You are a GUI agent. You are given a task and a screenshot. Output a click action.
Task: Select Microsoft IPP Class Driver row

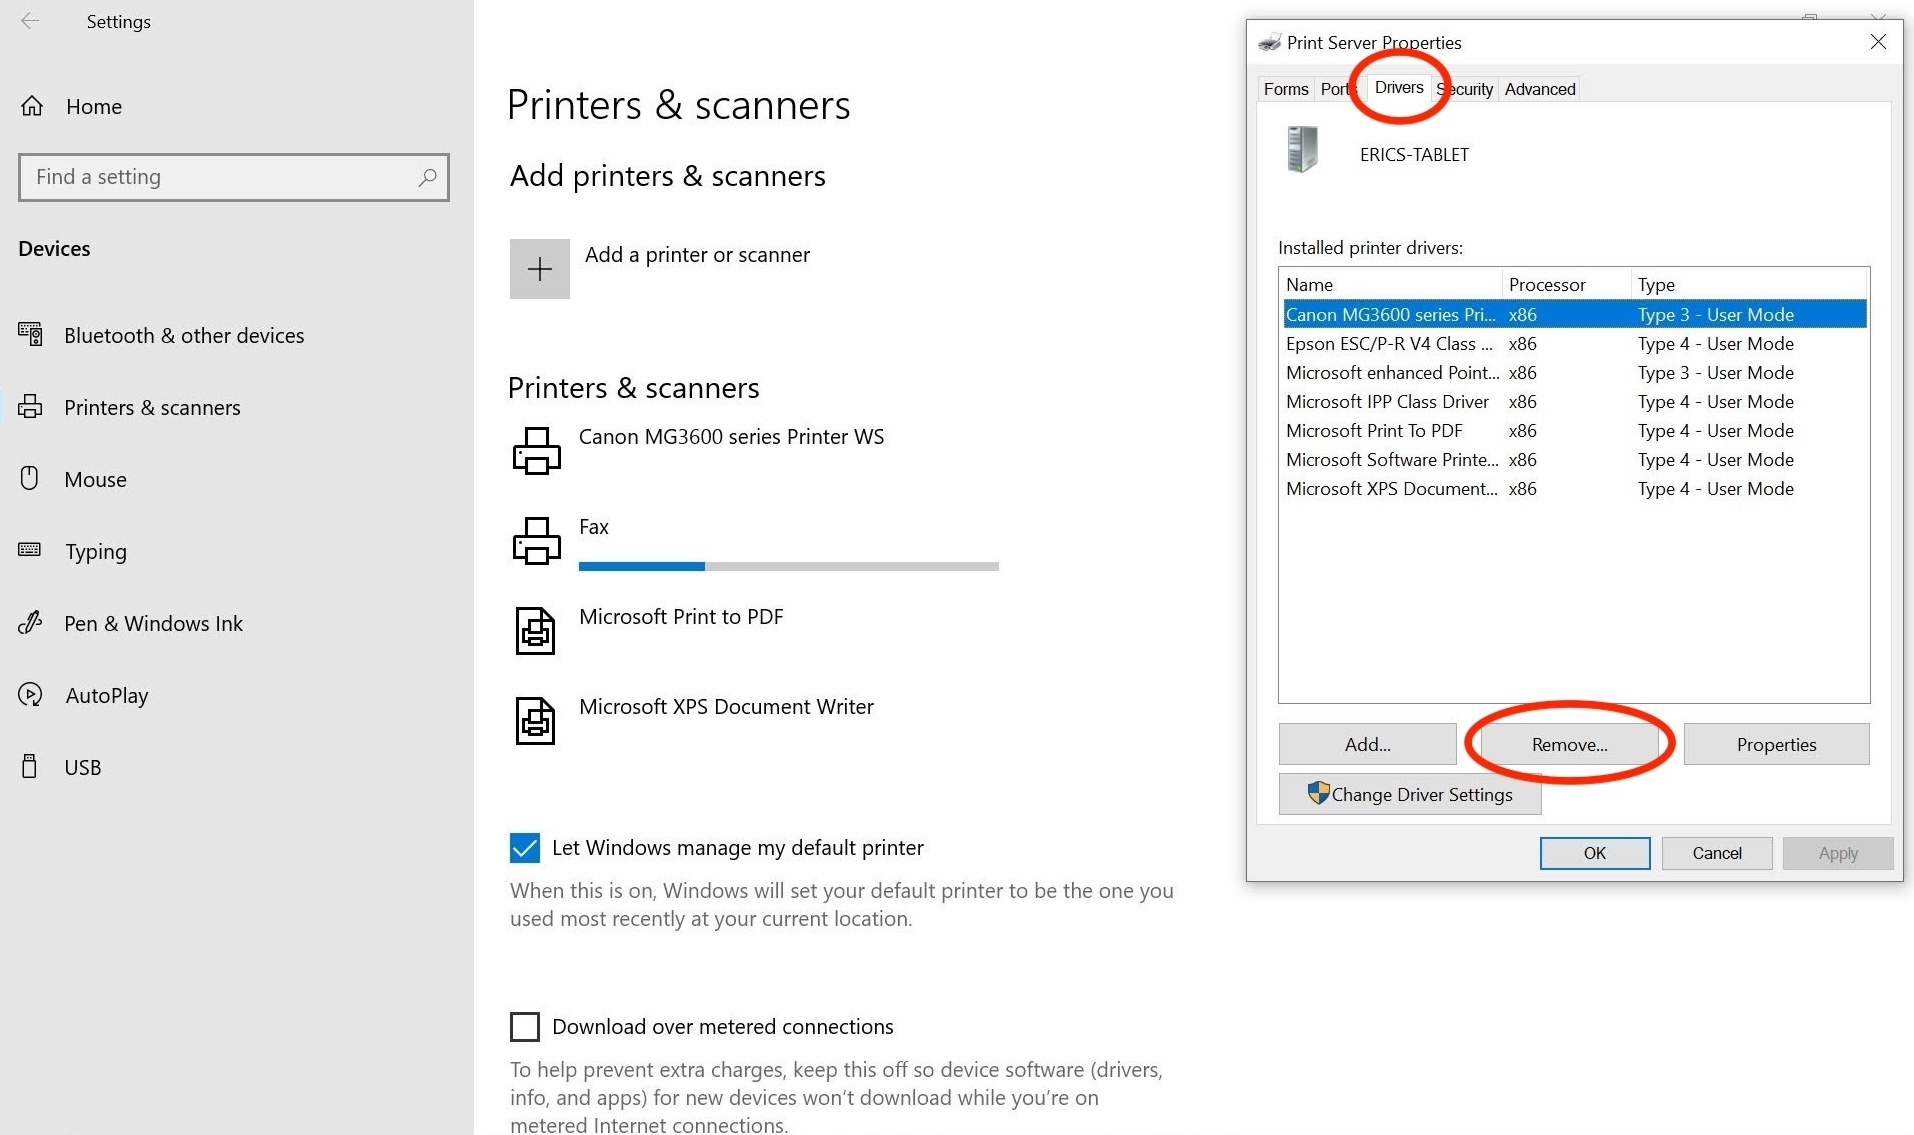[1575, 401]
